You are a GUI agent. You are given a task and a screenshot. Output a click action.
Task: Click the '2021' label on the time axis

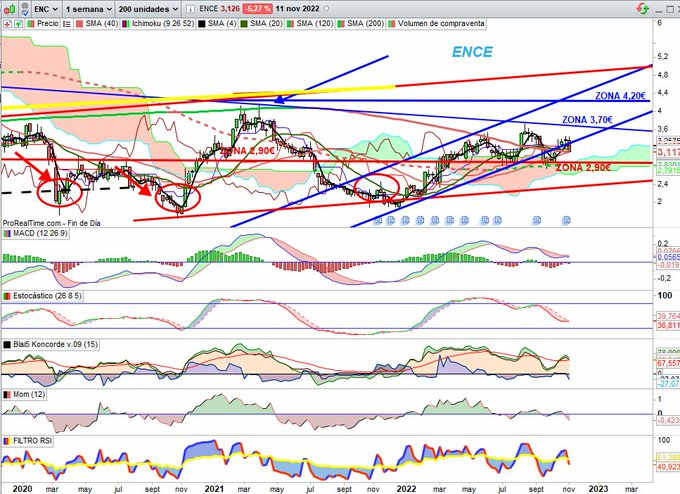(214, 489)
